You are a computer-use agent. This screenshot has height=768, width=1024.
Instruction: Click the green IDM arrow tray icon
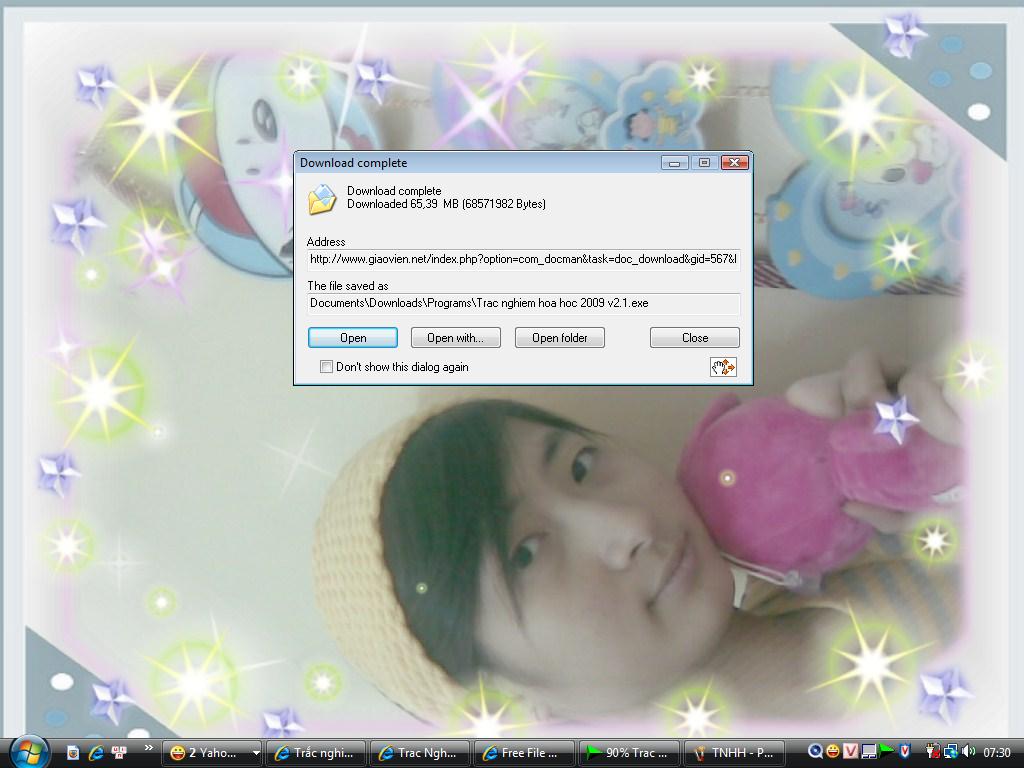point(886,751)
